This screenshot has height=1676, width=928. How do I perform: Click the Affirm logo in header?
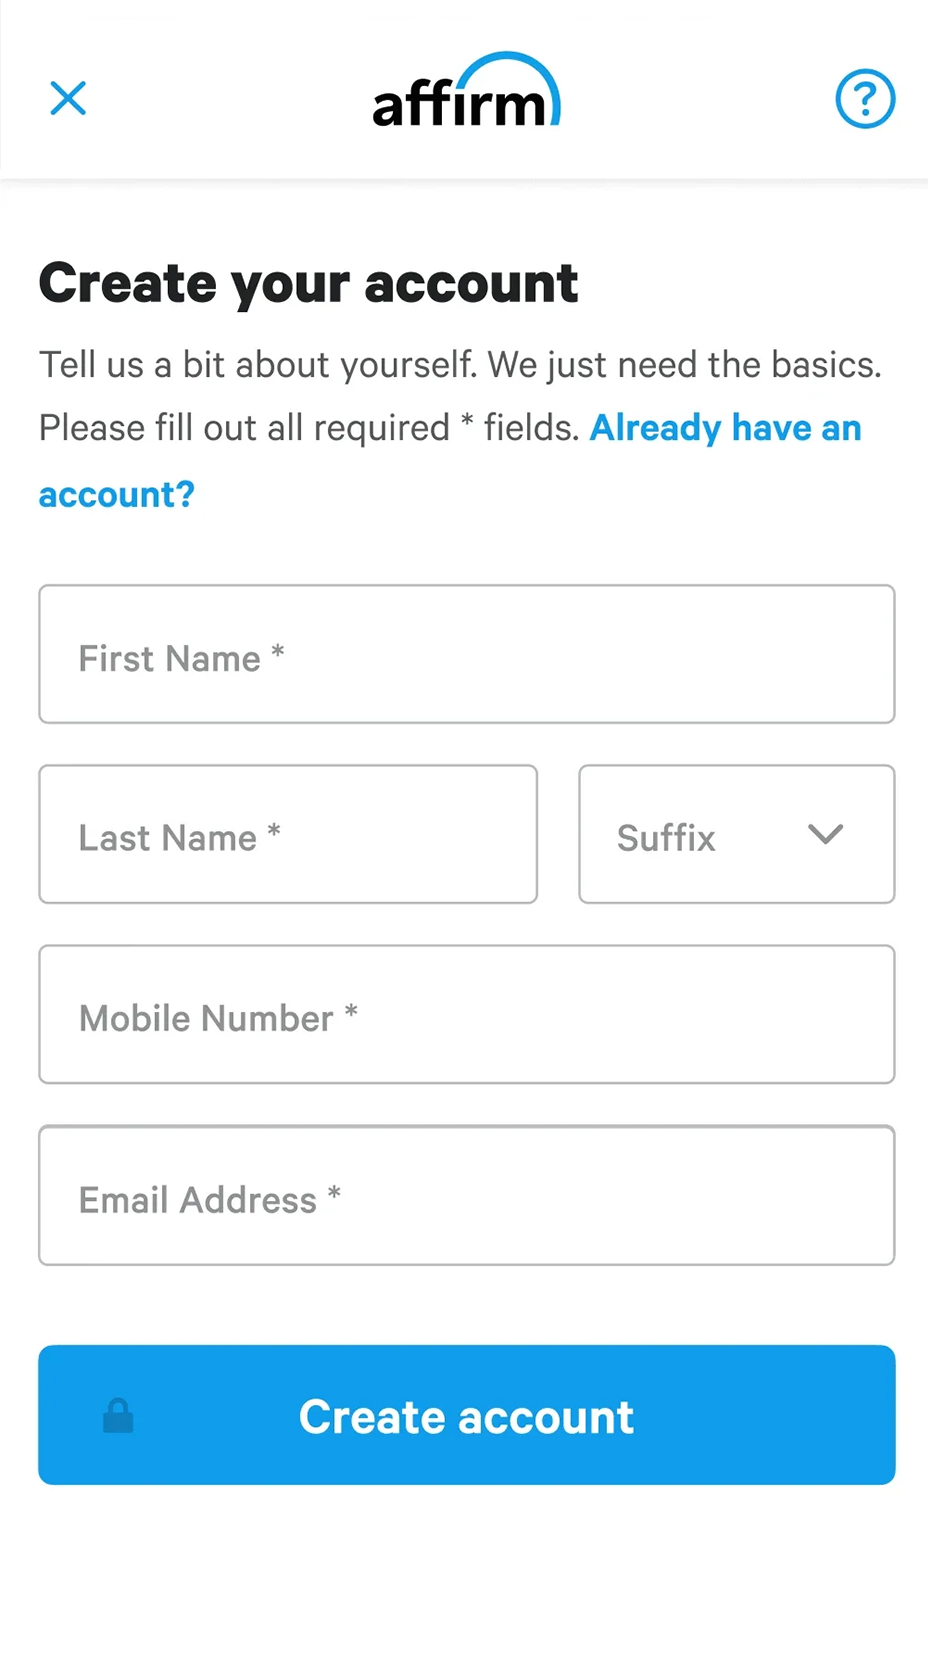pyautogui.click(x=466, y=93)
